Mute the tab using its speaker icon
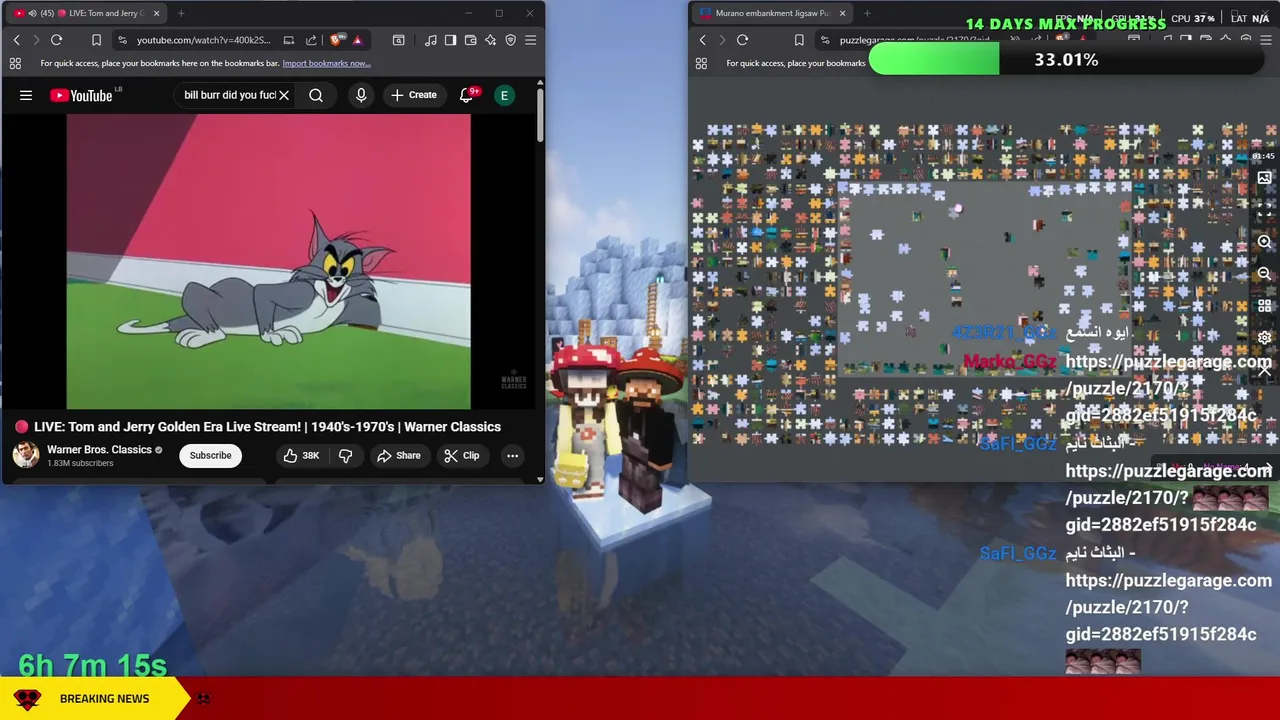The width and height of the screenshot is (1280, 720). (33, 13)
